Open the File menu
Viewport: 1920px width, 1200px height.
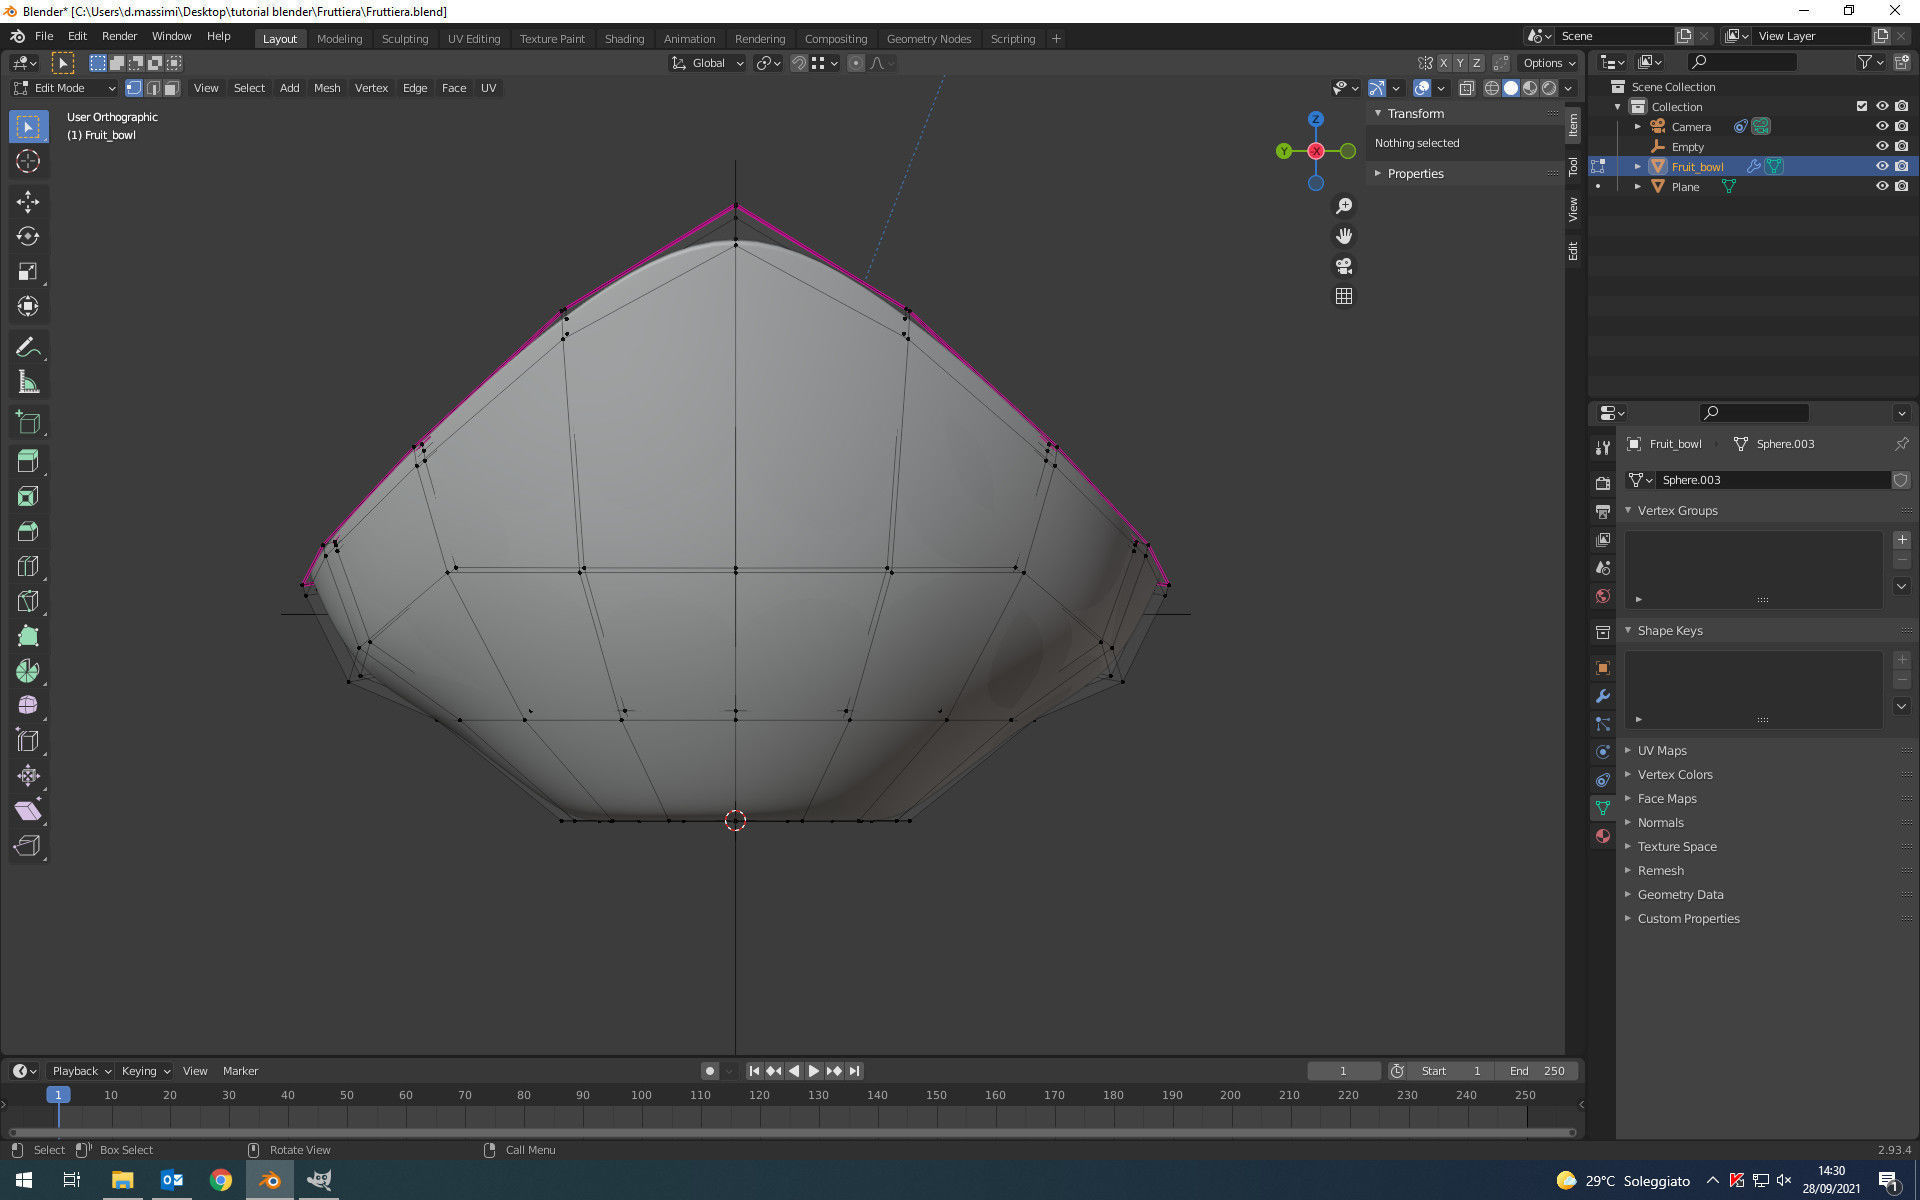tap(44, 36)
